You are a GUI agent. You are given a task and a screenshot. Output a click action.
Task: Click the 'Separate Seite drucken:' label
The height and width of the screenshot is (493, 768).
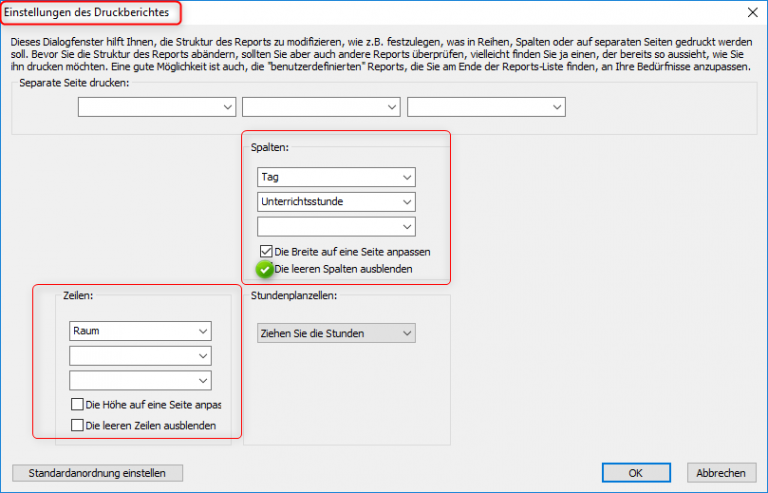tap(74, 83)
